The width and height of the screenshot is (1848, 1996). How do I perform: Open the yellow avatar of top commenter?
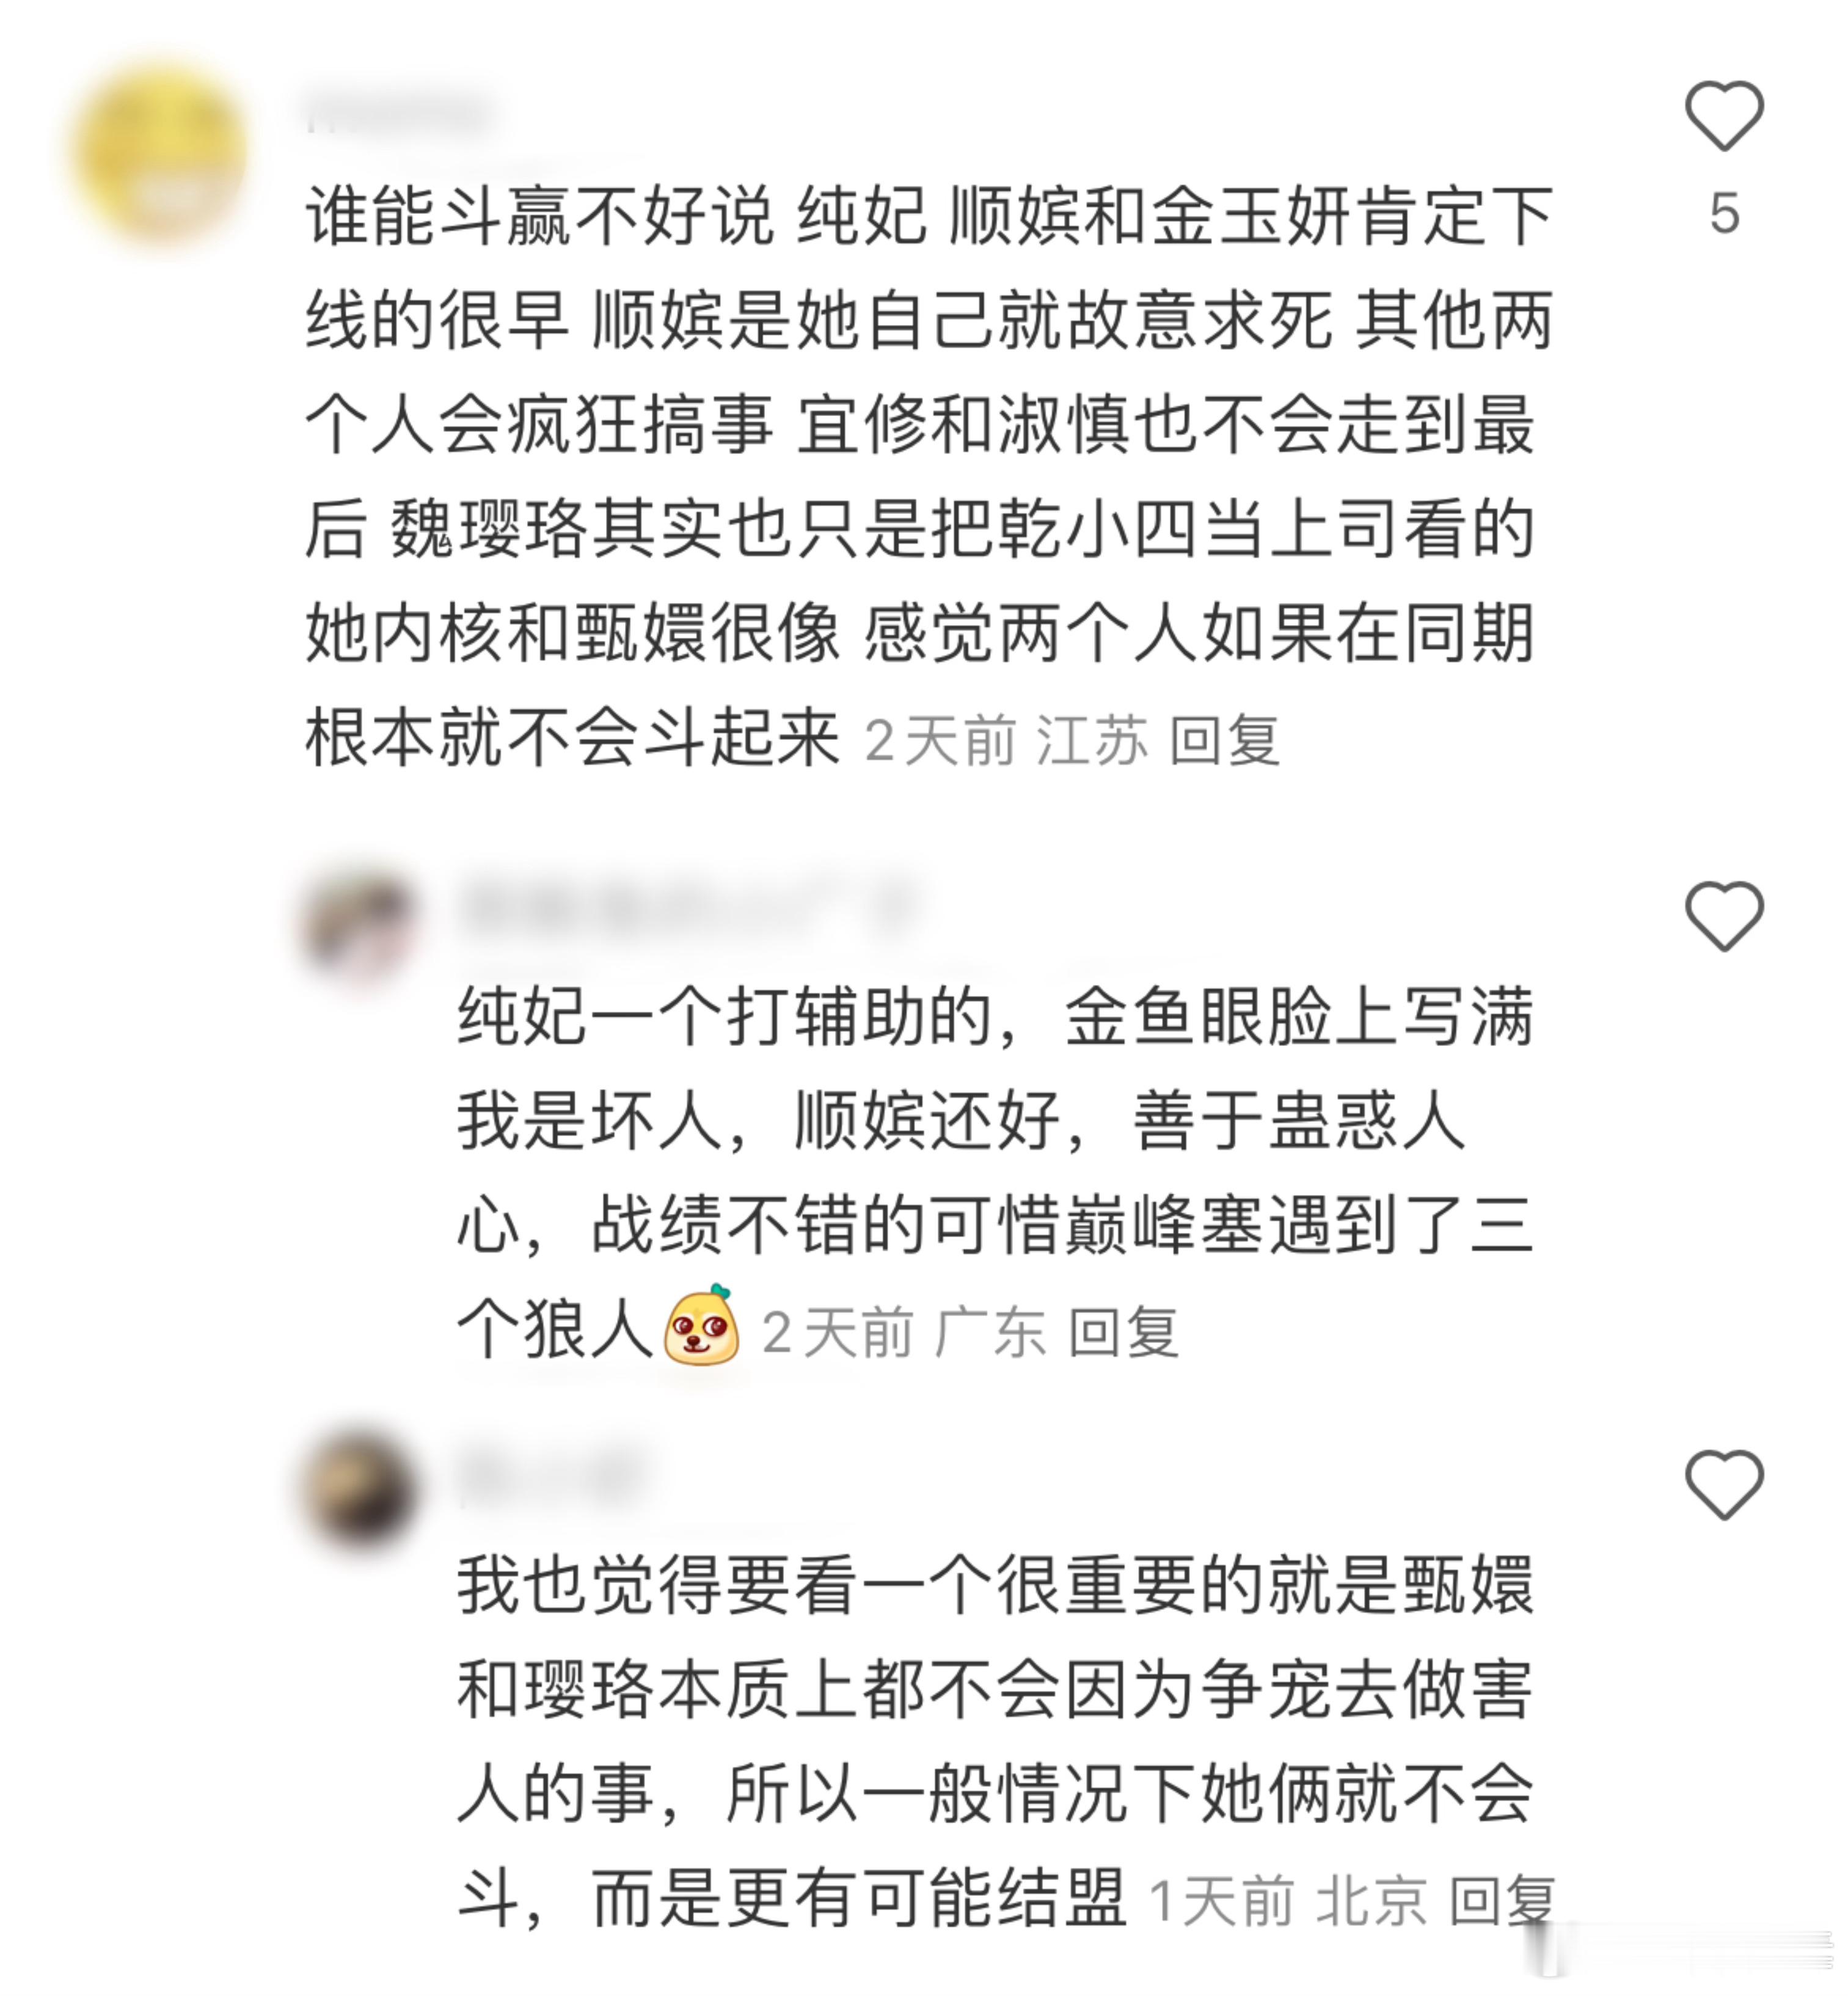point(160,152)
